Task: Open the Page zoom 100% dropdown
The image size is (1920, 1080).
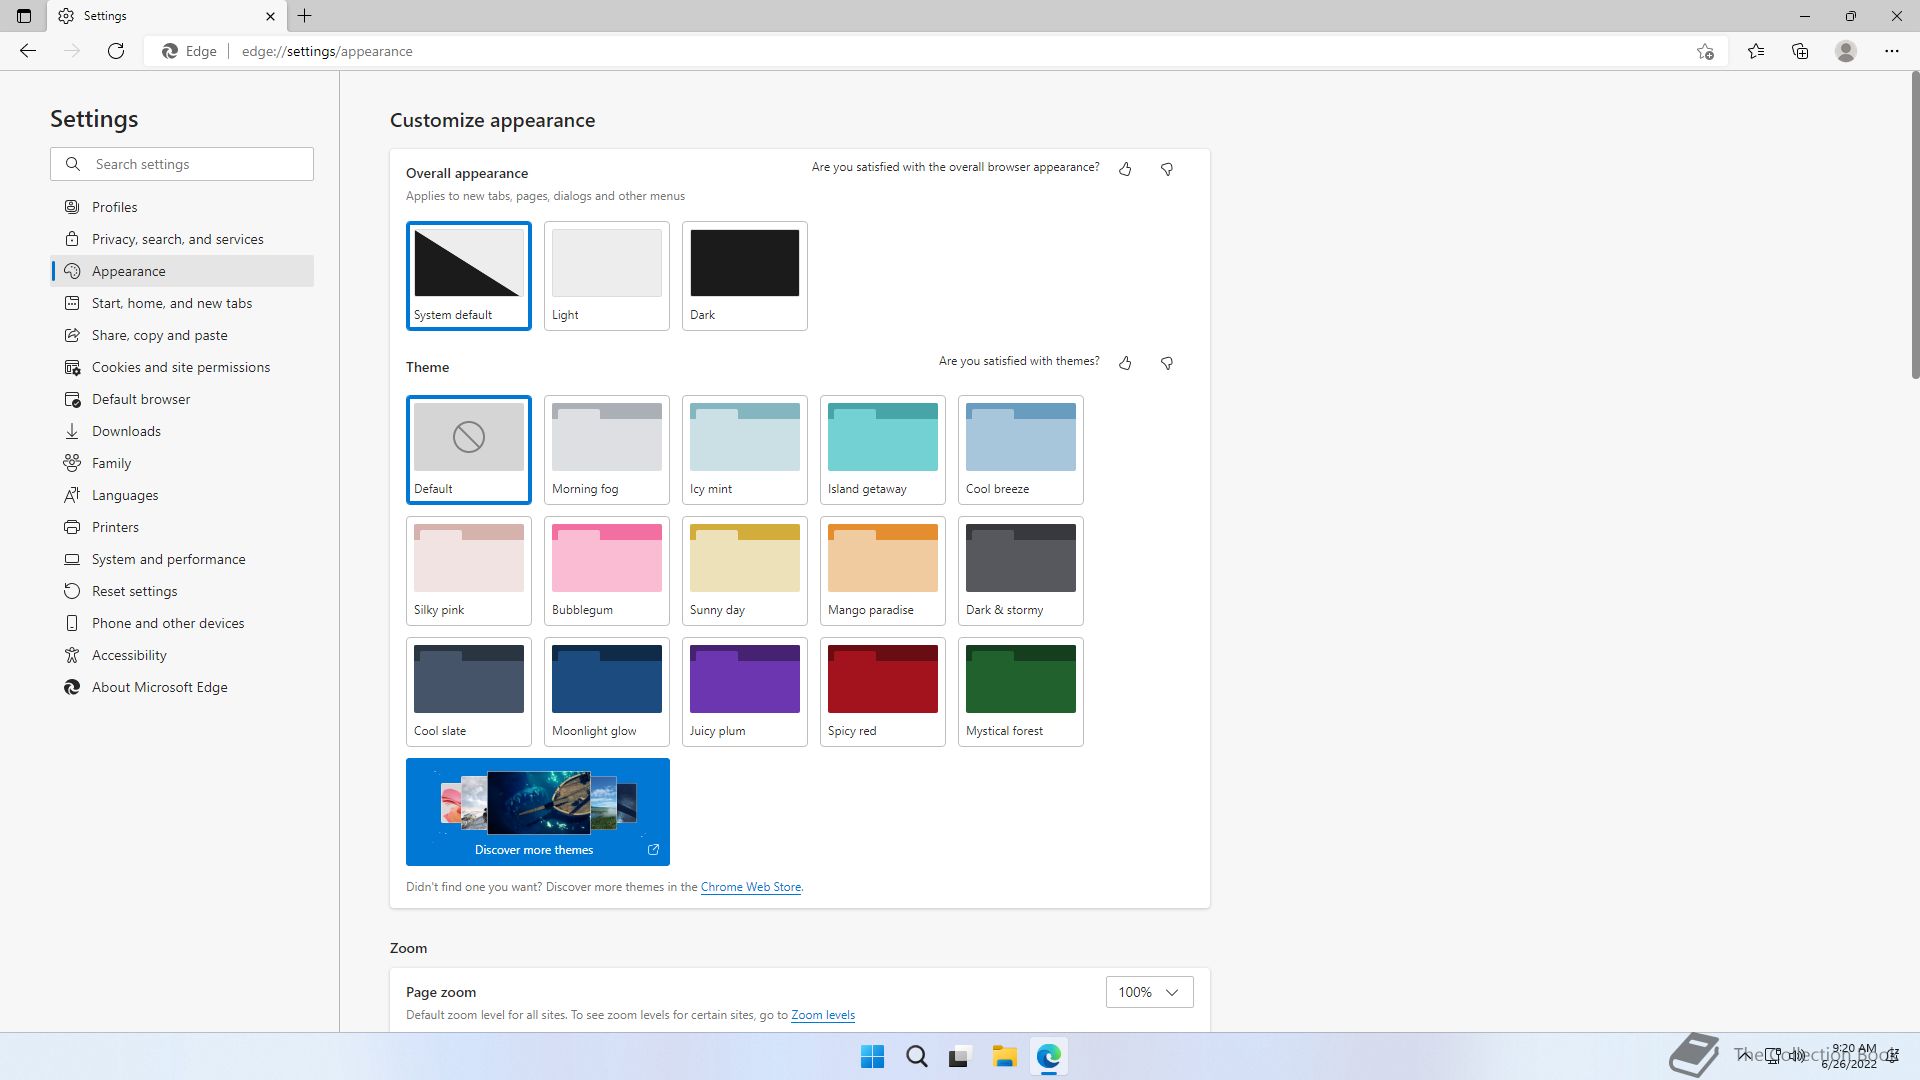Action: [1149, 992]
